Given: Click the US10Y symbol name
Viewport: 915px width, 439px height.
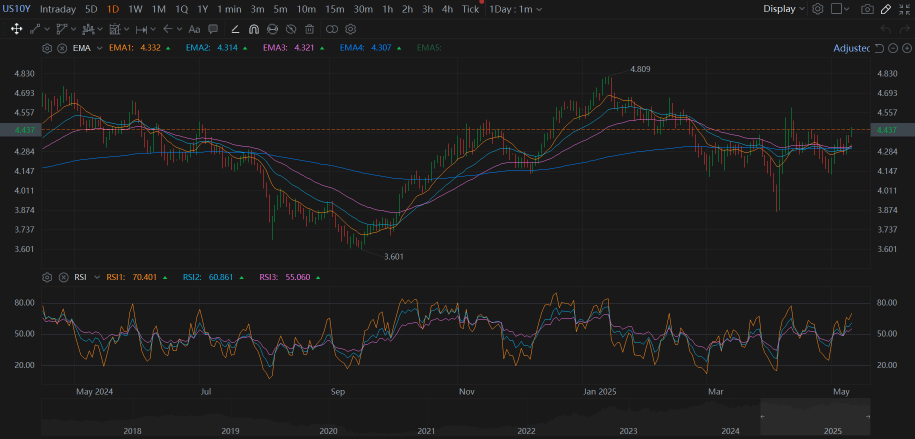Looking at the screenshot, I should (16, 9).
